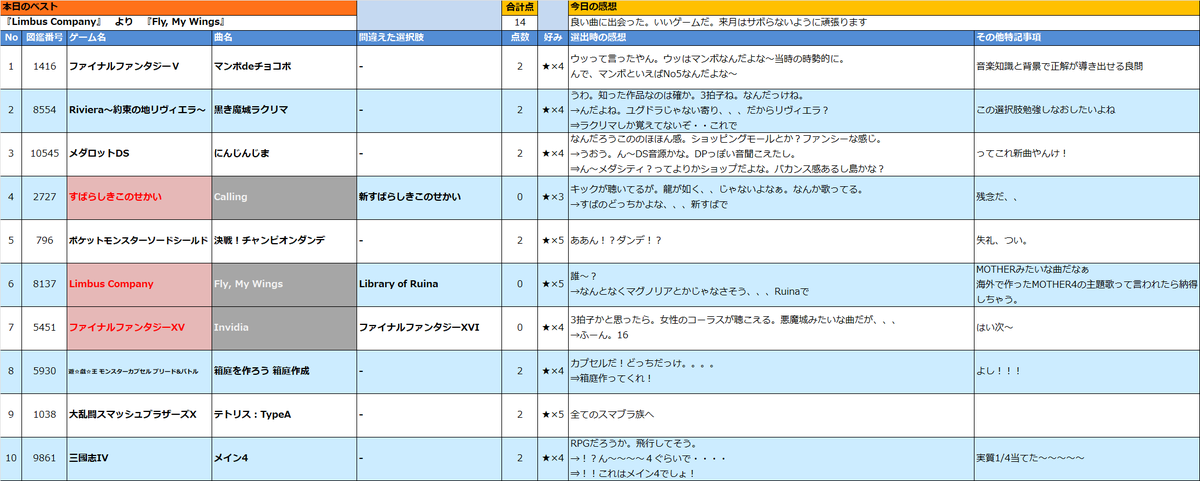Select the gray Invidia song cell
The width and height of the screenshot is (1200, 481).
click(x=284, y=327)
